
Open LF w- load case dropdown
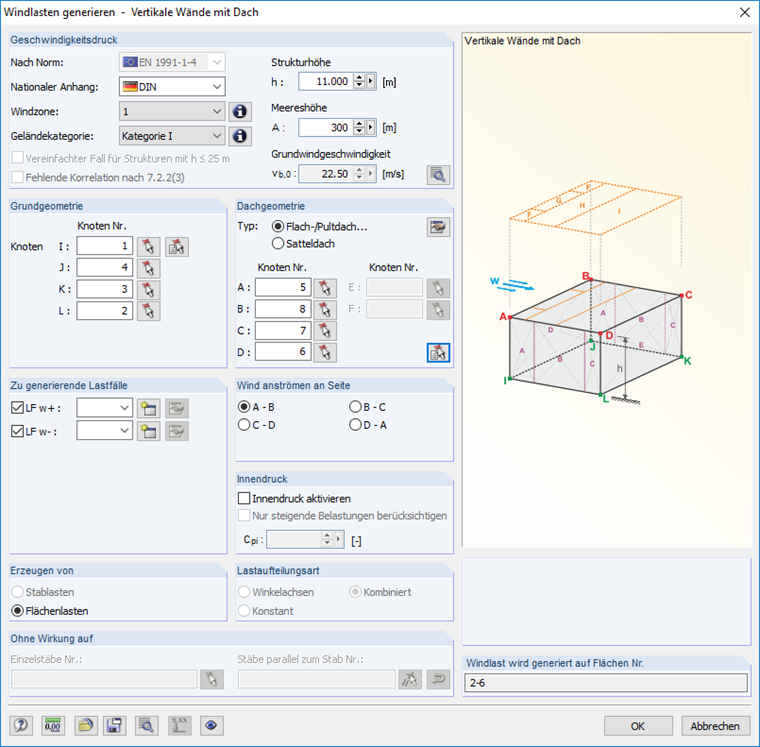(x=124, y=431)
